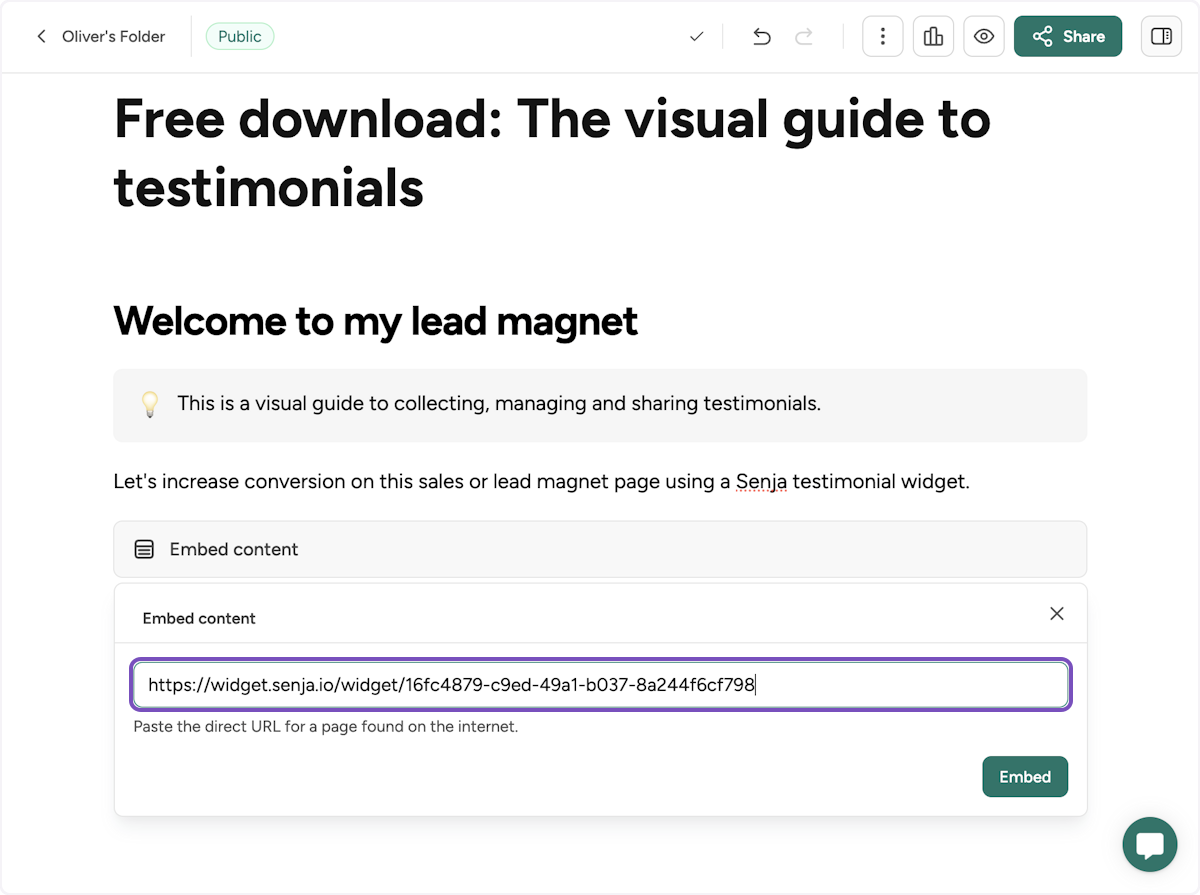Click the undo arrow icon
This screenshot has width=1200, height=895.
point(761,36)
